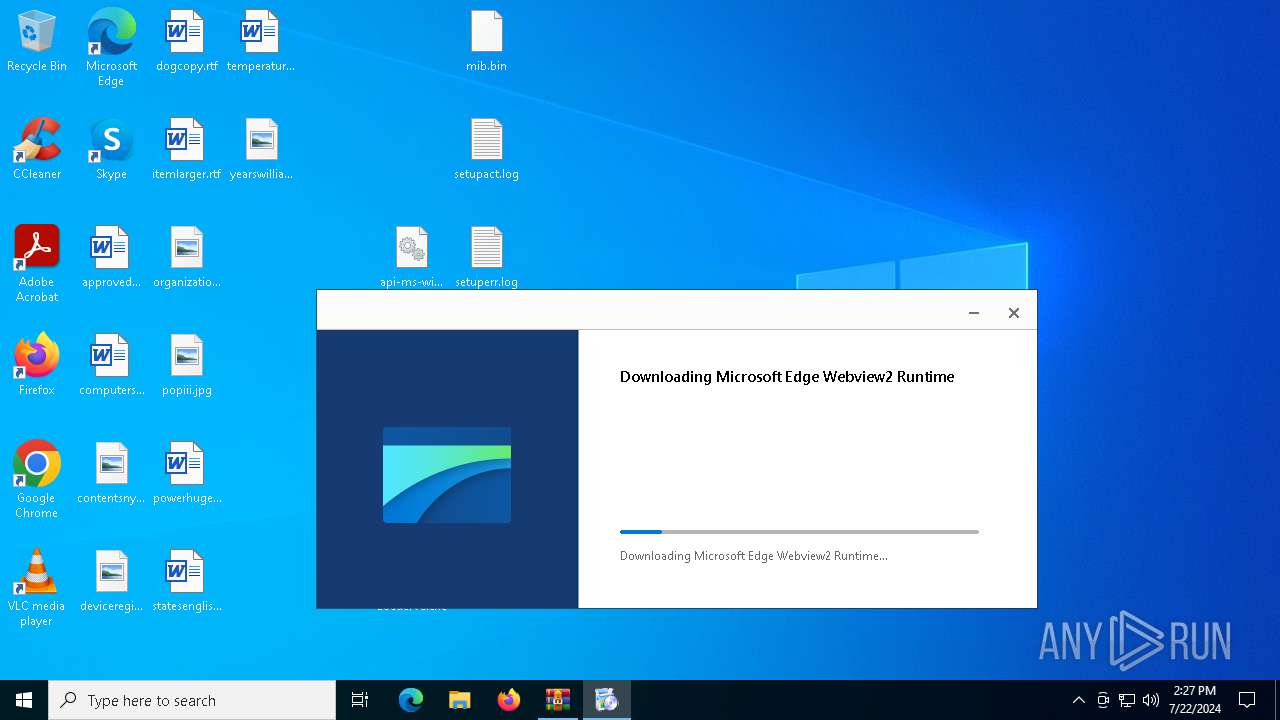Select the Google Chrome desktop shortcut
This screenshot has width=1280, height=720.
pyautogui.click(x=37, y=480)
